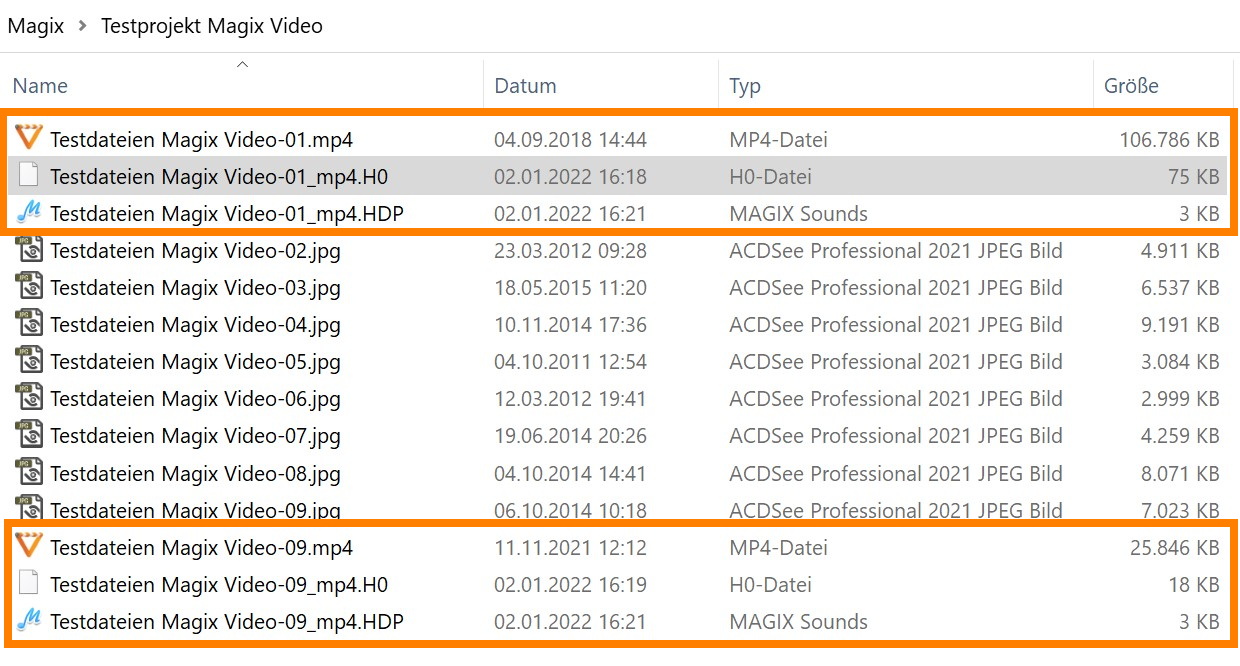Click the size value 4.259 KB
This screenshot has height=666, width=1240.
click(x=1180, y=436)
